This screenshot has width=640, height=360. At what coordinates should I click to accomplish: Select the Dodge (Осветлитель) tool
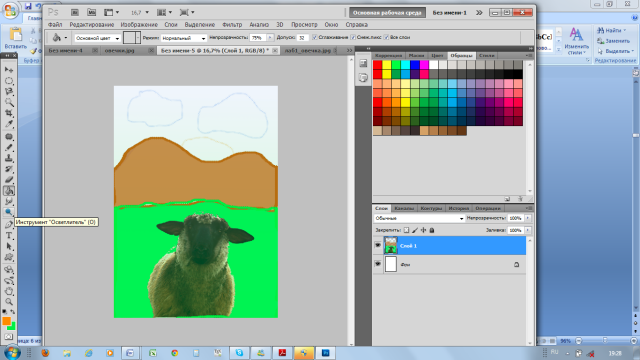coord(9,212)
